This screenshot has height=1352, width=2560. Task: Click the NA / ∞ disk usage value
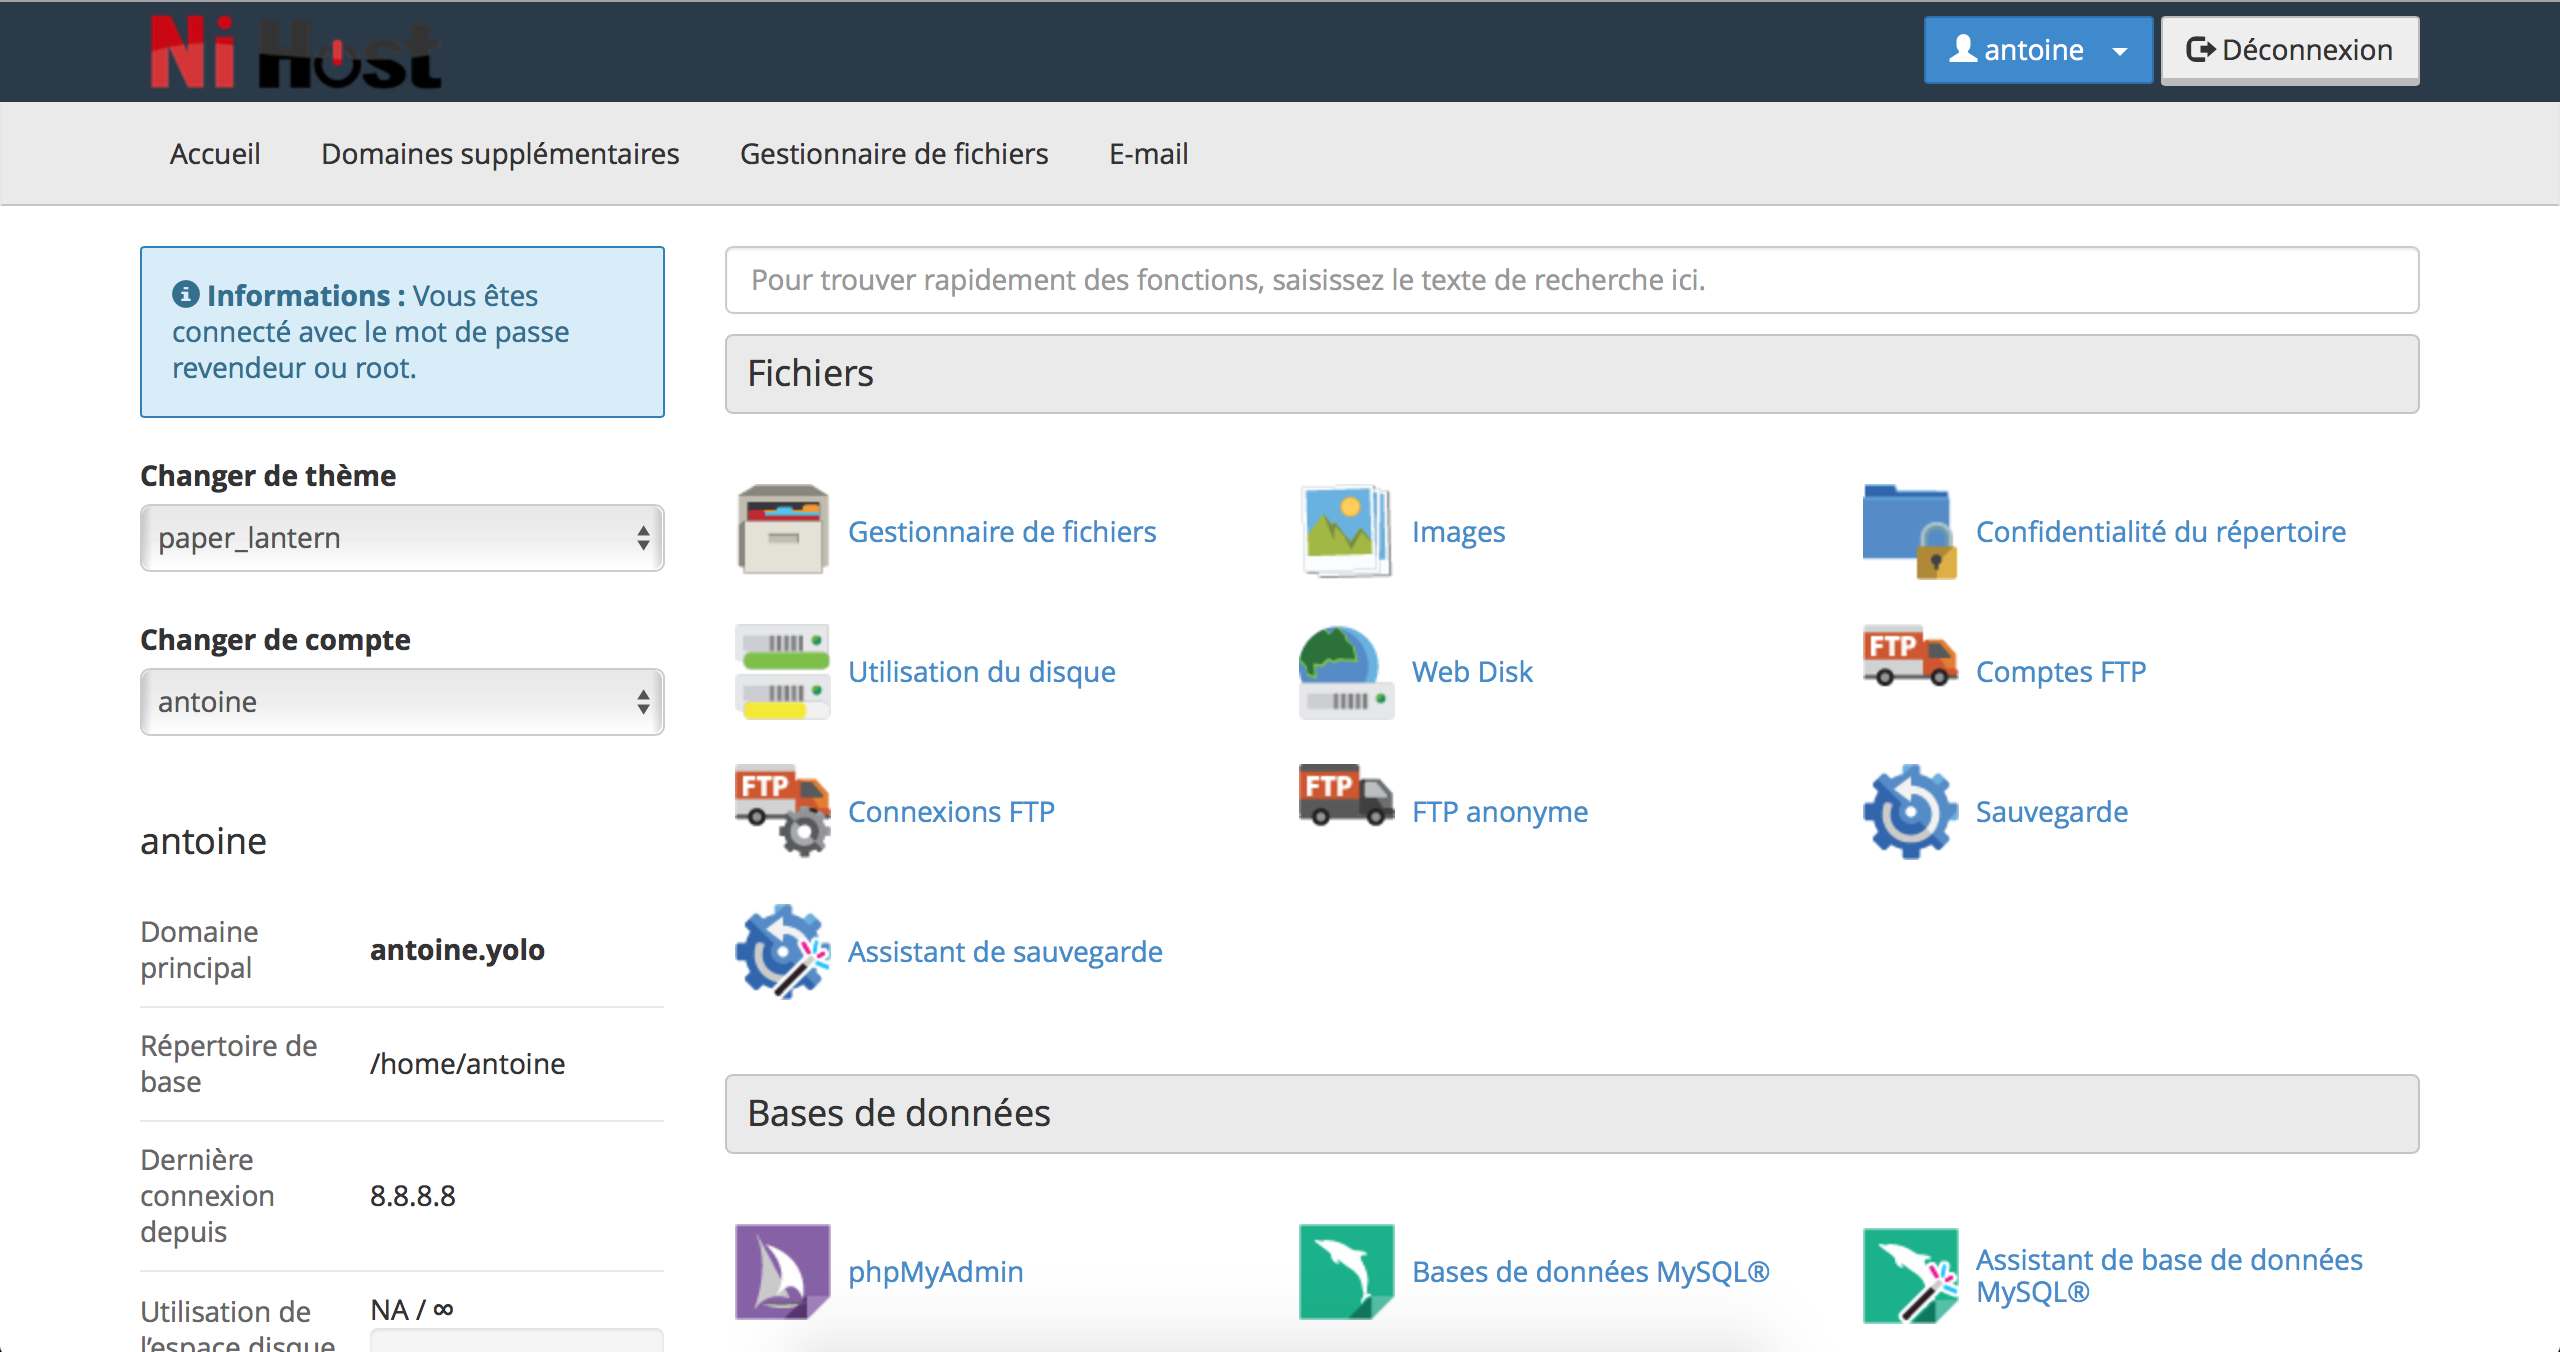412,1310
